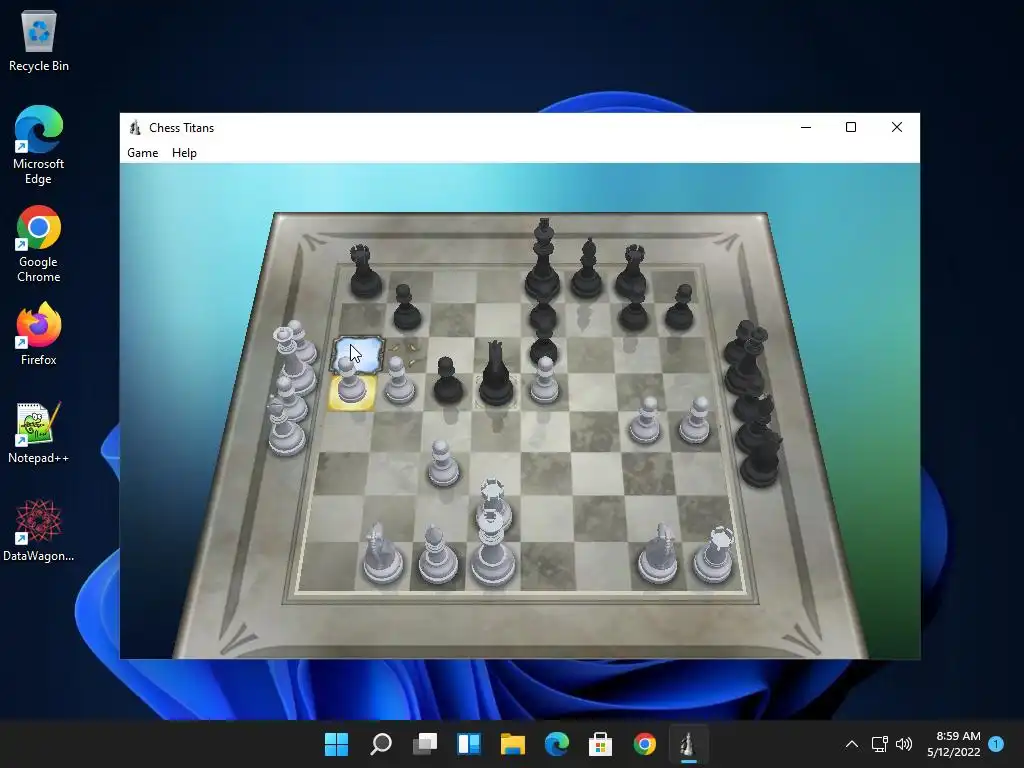Select the white knight on b1

pyautogui.click(x=383, y=553)
